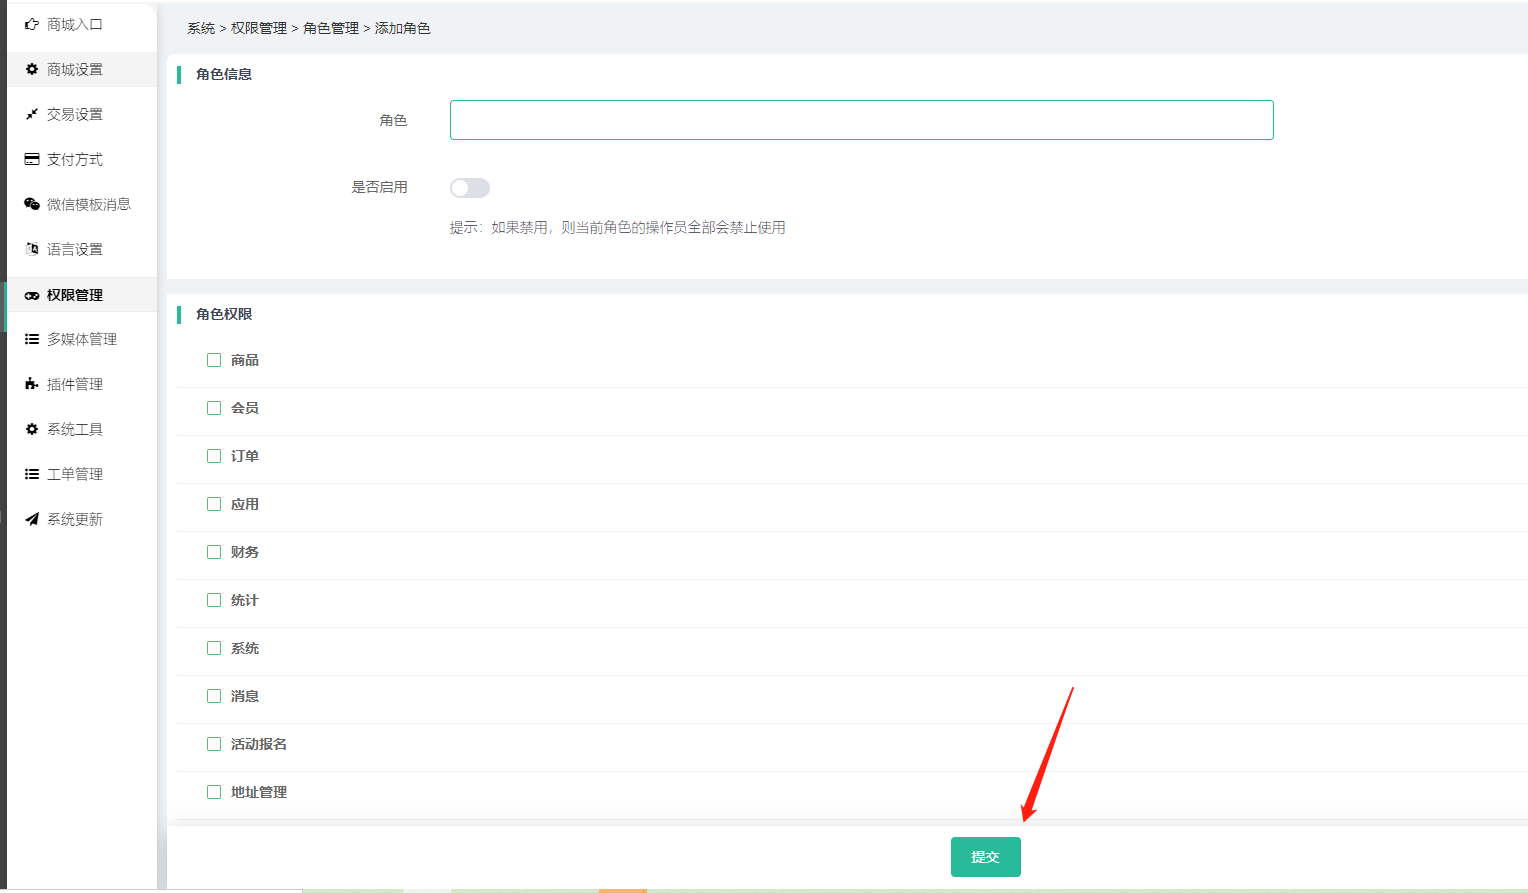Screen dimensions: 1528x893
Task: Tick the 订单 permission checkbox
Action: [214, 456]
